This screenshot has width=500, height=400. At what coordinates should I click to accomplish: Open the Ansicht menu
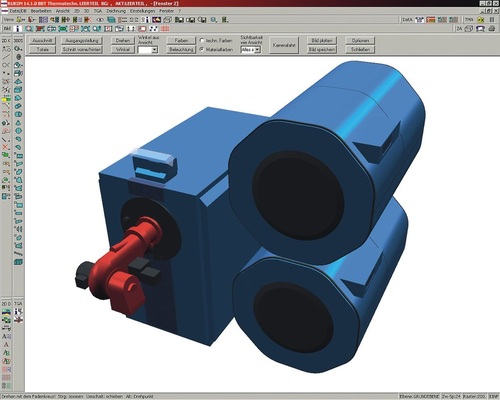coord(63,11)
